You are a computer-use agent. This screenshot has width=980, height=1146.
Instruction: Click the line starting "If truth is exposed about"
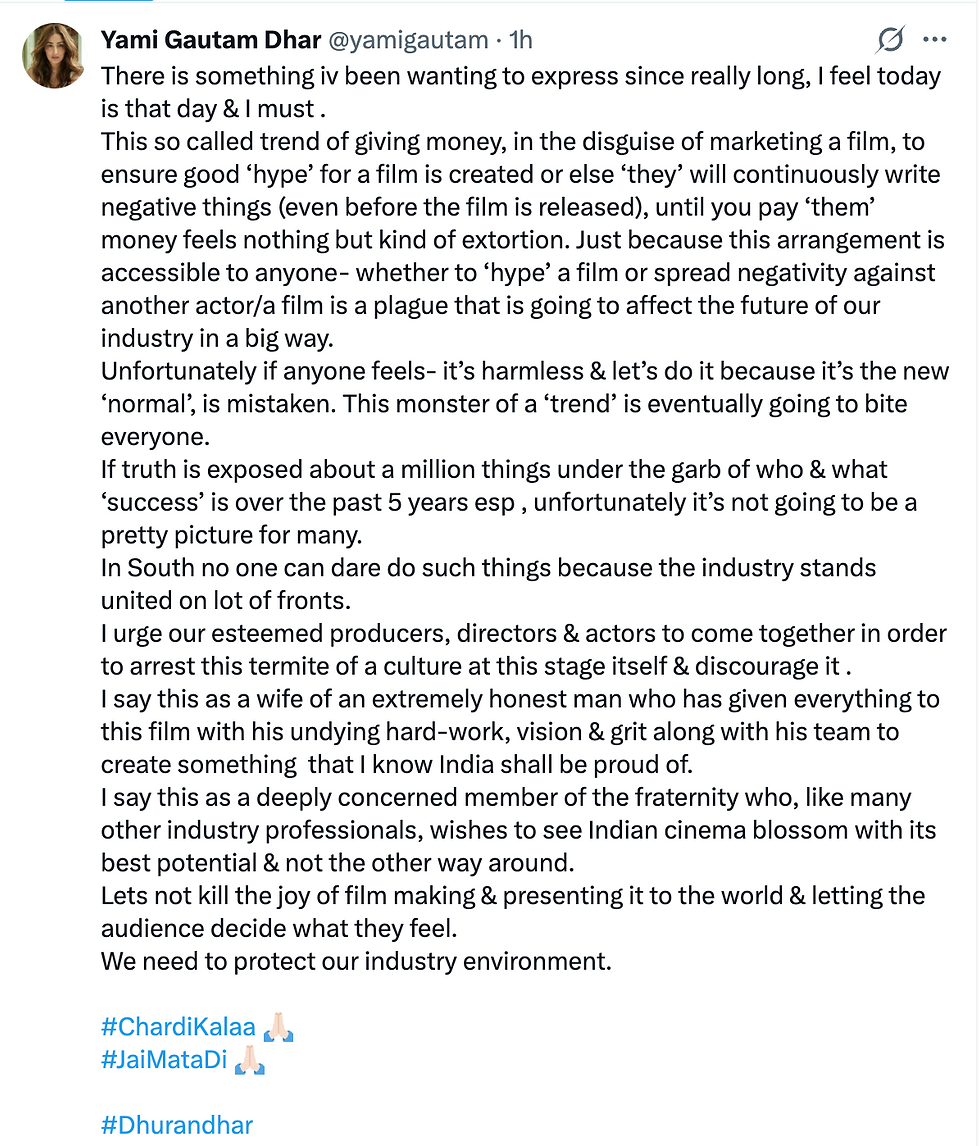click(494, 469)
